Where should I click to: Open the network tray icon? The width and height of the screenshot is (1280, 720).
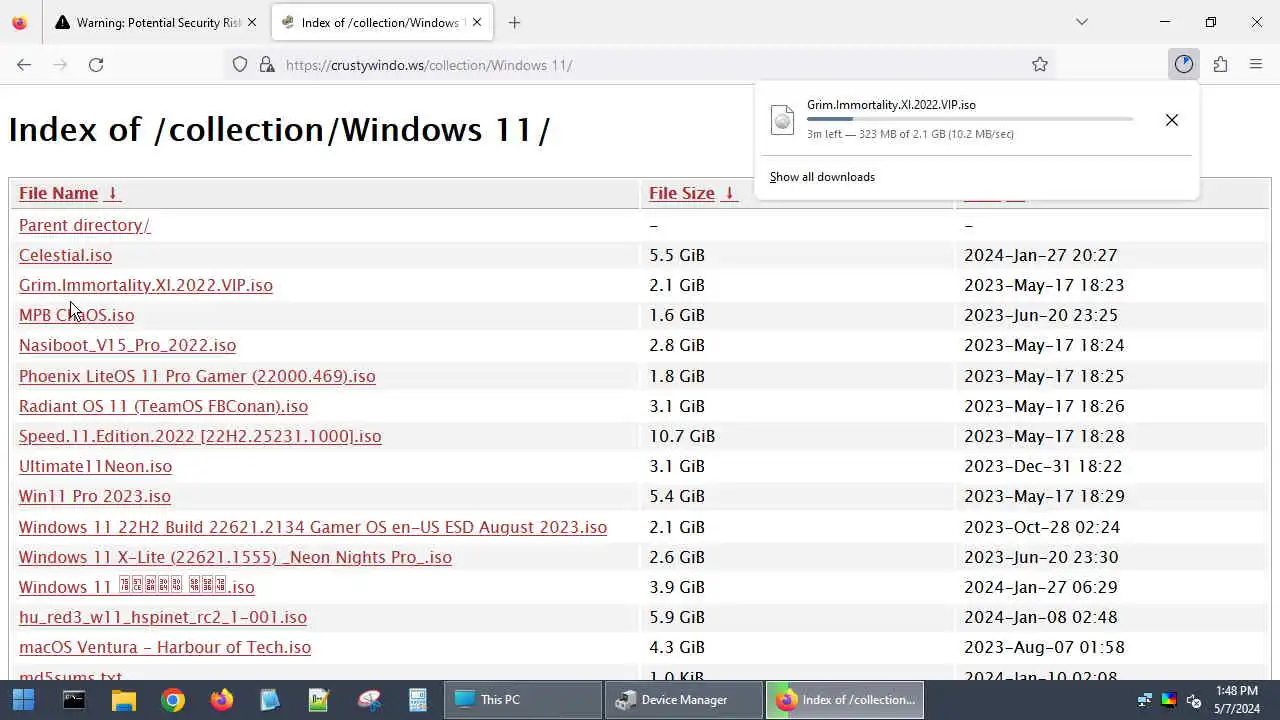tap(1144, 700)
